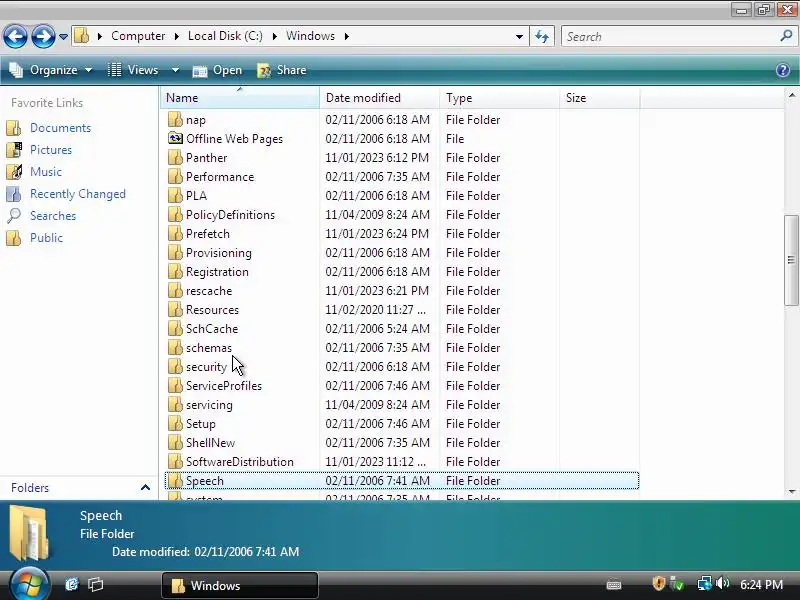
Task: Select the SchCache folder icon
Action: [175, 329]
